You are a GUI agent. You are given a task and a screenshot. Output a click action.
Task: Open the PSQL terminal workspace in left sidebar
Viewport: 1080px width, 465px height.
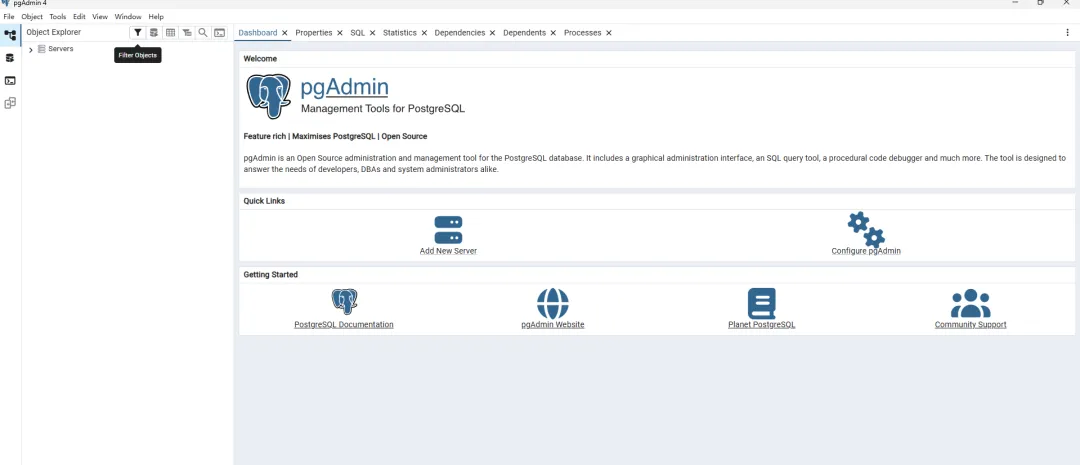pos(10,81)
